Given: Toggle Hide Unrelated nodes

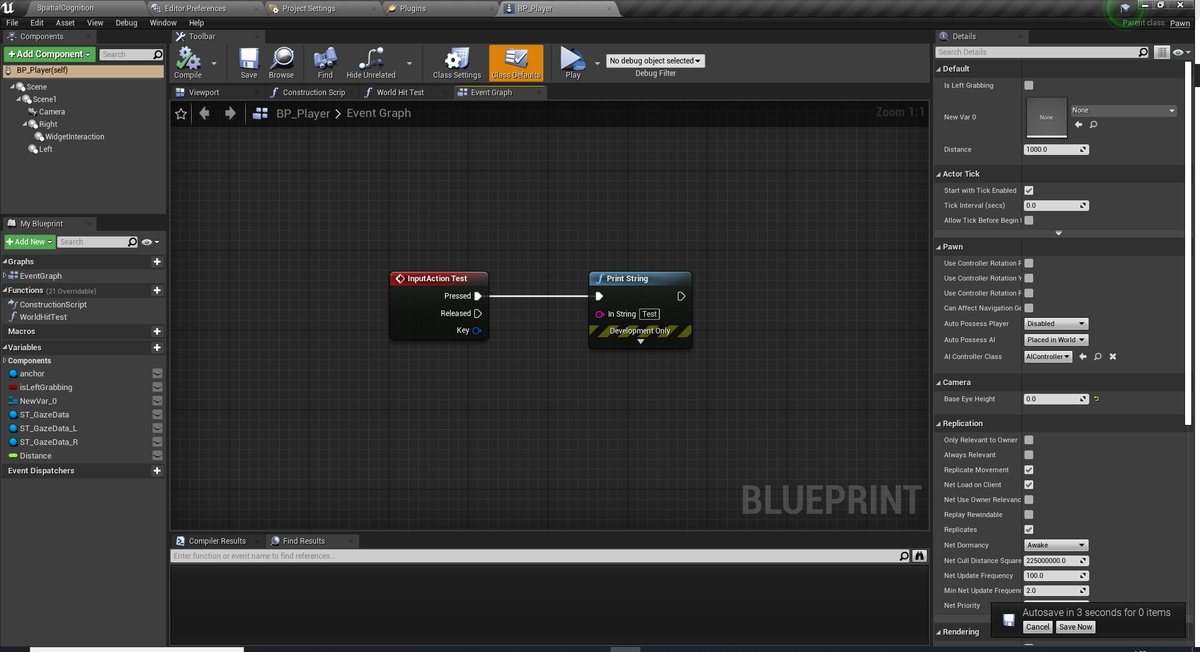Looking at the screenshot, I should (x=371, y=63).
